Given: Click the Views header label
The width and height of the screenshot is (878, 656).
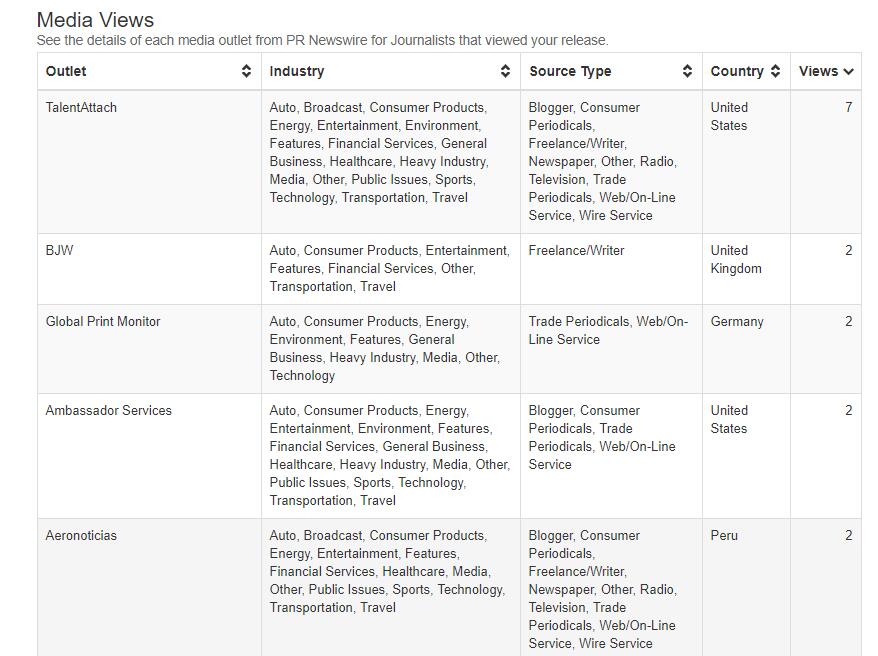Looking at the screenshot, I should point(818,71).
